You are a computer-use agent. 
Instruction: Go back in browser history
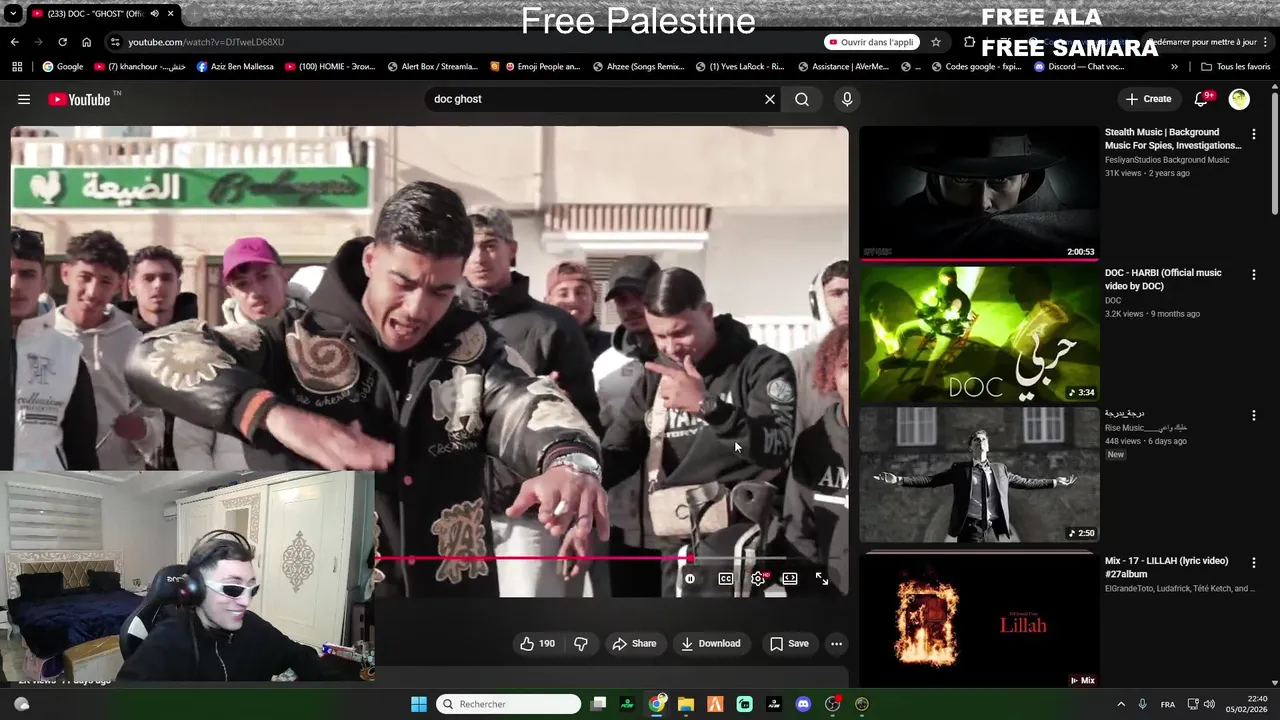coord(14,42)
